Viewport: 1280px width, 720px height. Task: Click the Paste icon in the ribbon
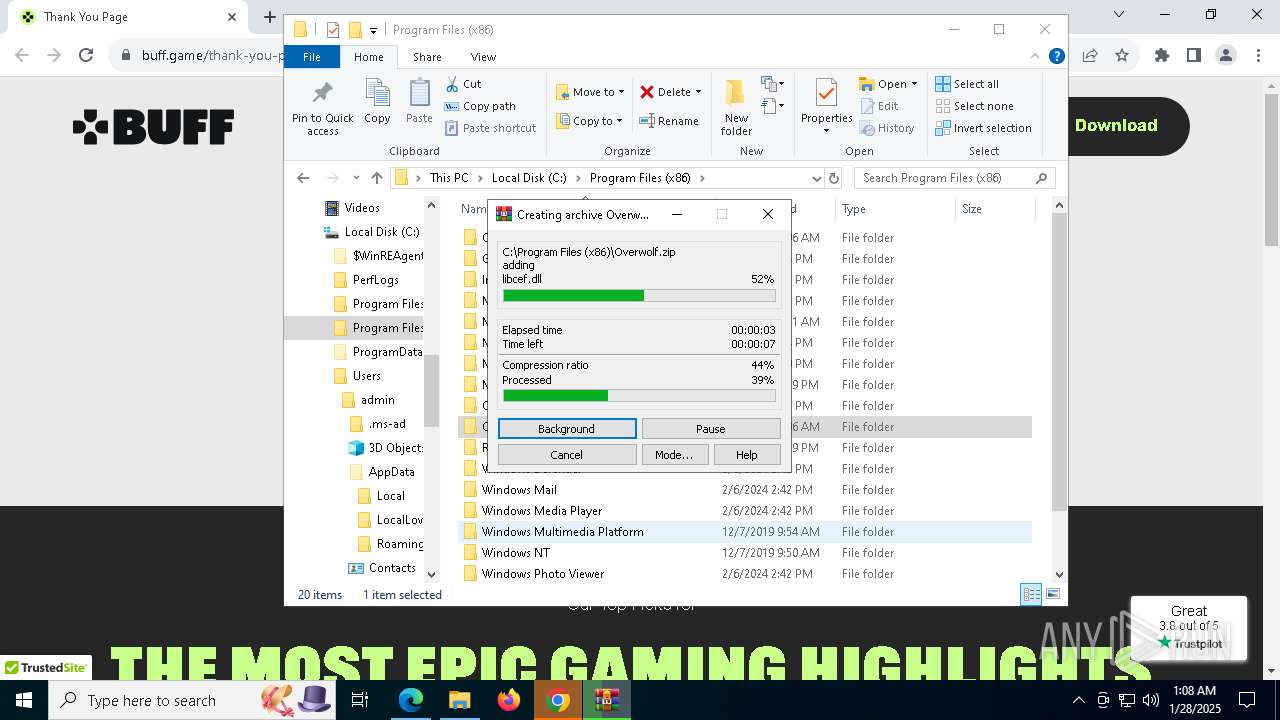point(419,101)
